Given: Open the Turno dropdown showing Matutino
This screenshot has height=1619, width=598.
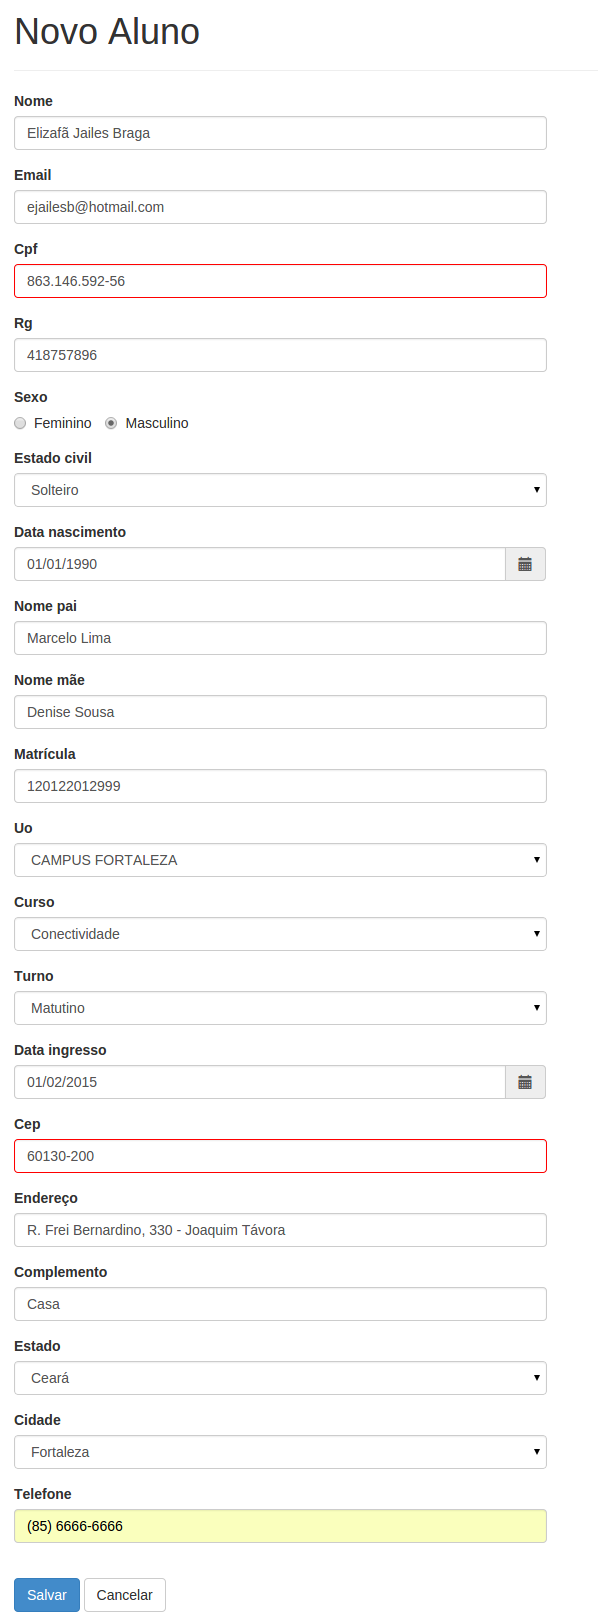Looking at the screenshot, I should click(x=280, y=1008).
